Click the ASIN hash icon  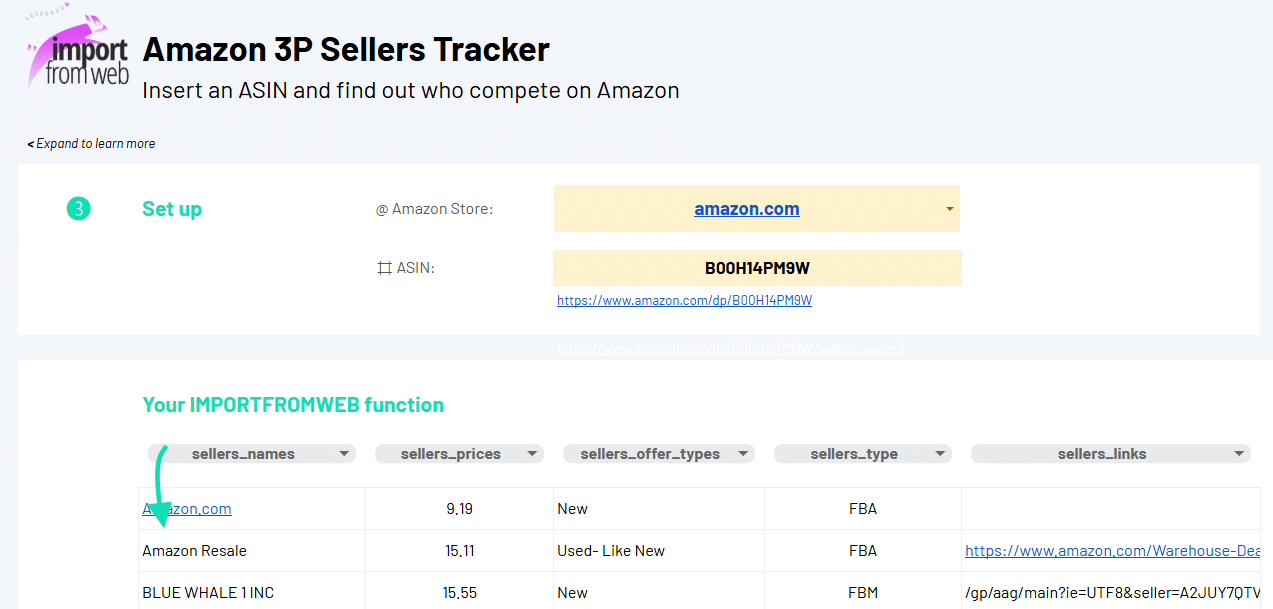(384, 268)
